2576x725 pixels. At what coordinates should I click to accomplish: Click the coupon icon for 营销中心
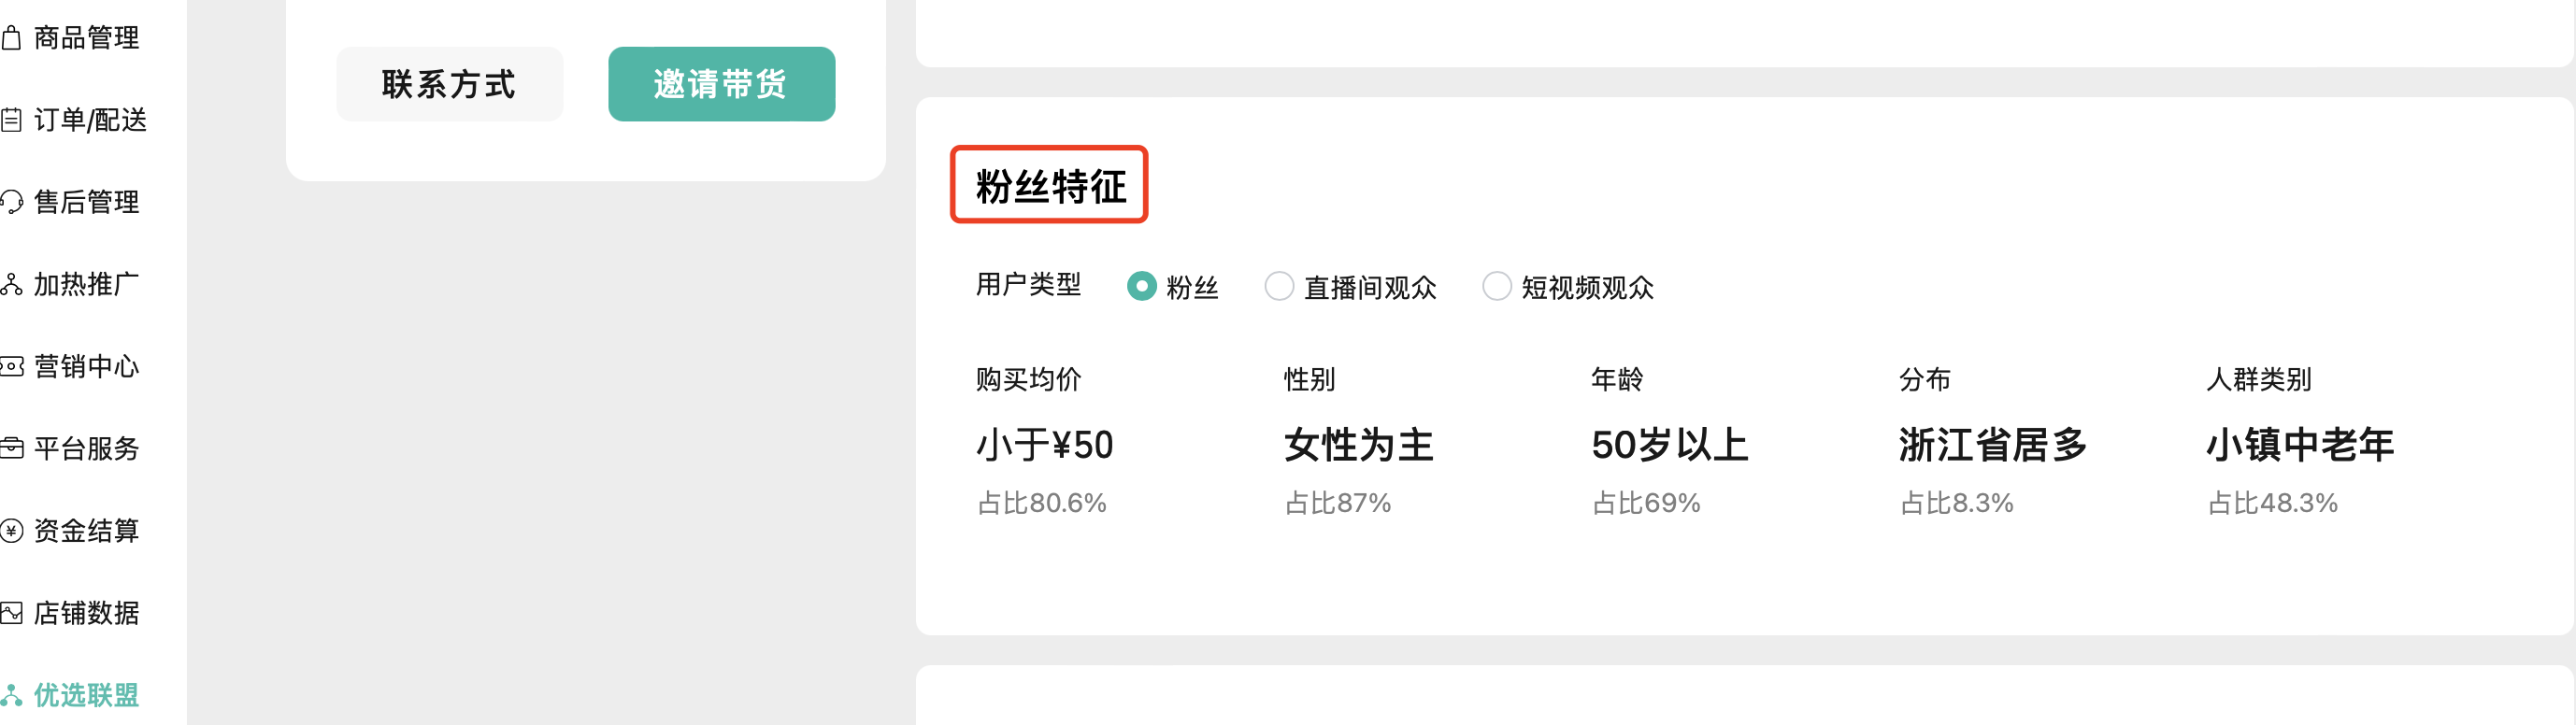click(x=11, y=367)
